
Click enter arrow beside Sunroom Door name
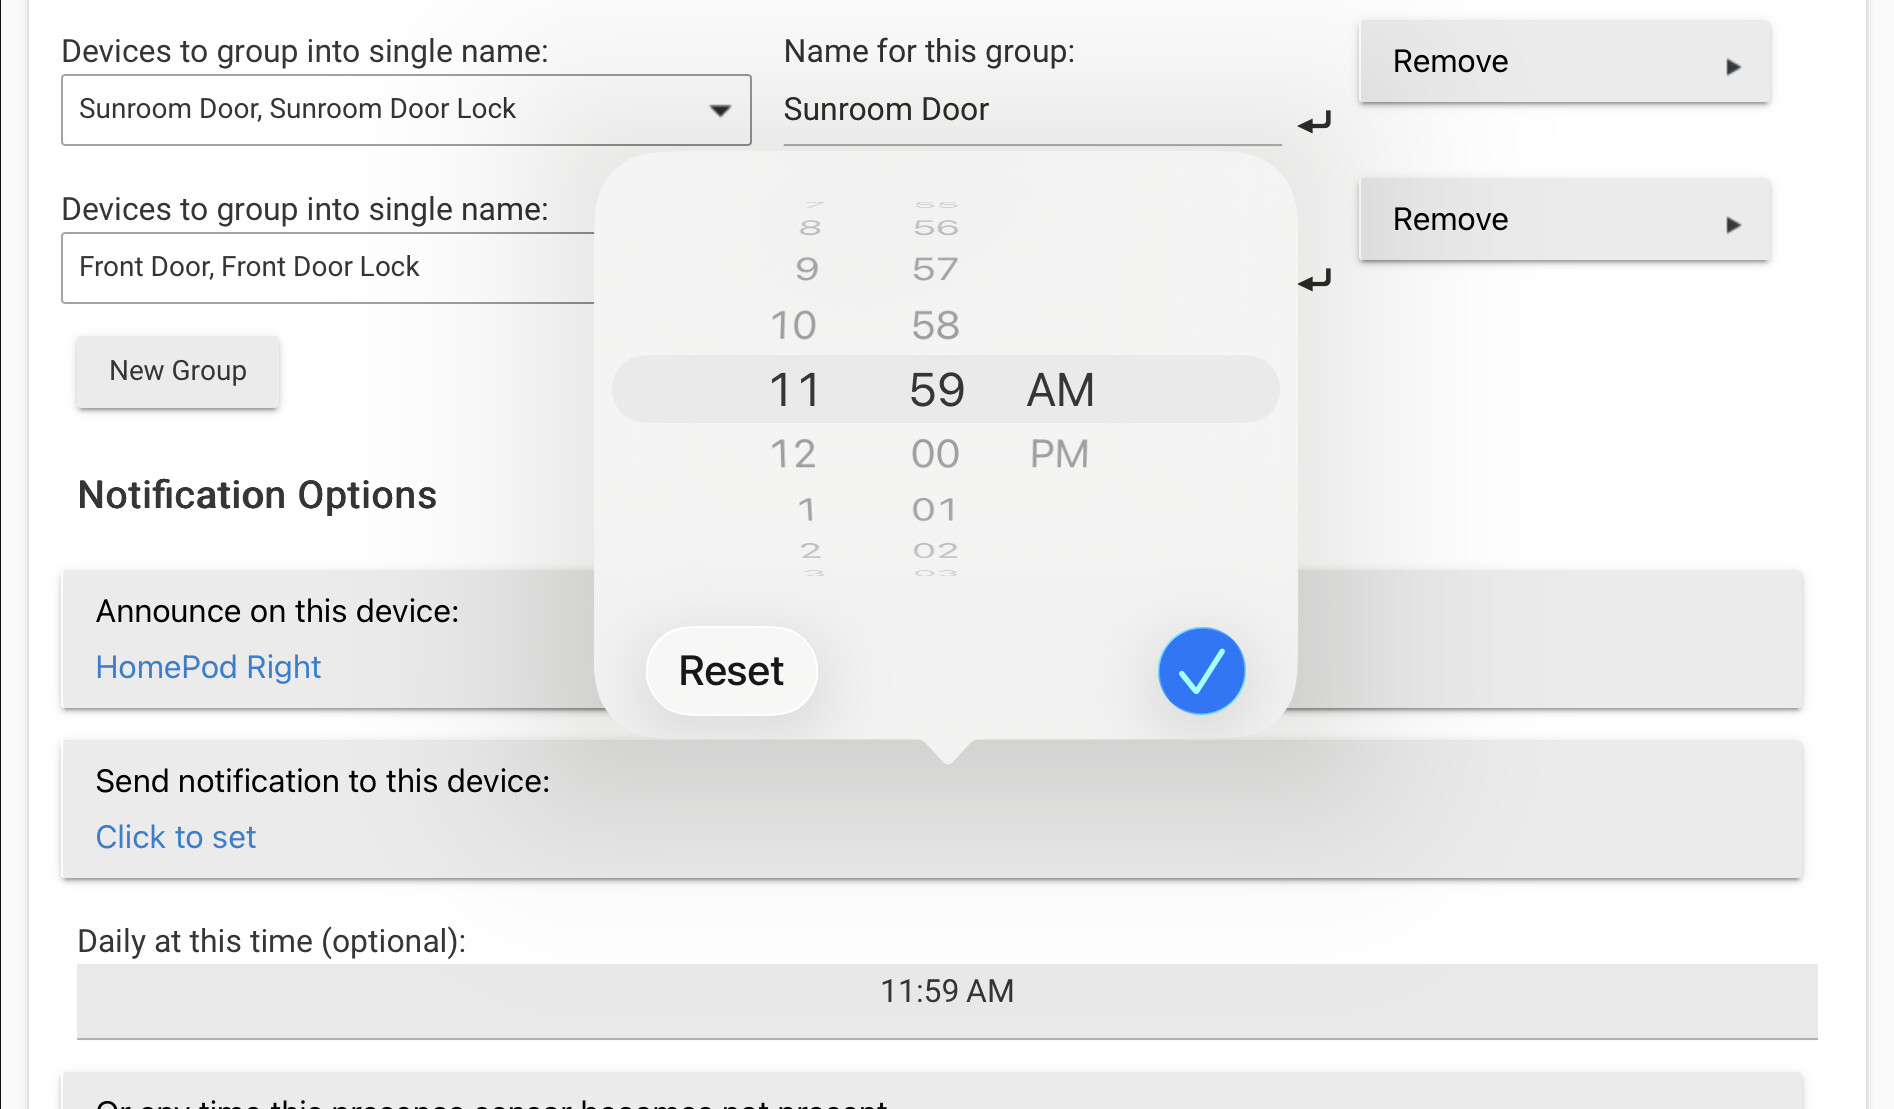[1314, 123]
